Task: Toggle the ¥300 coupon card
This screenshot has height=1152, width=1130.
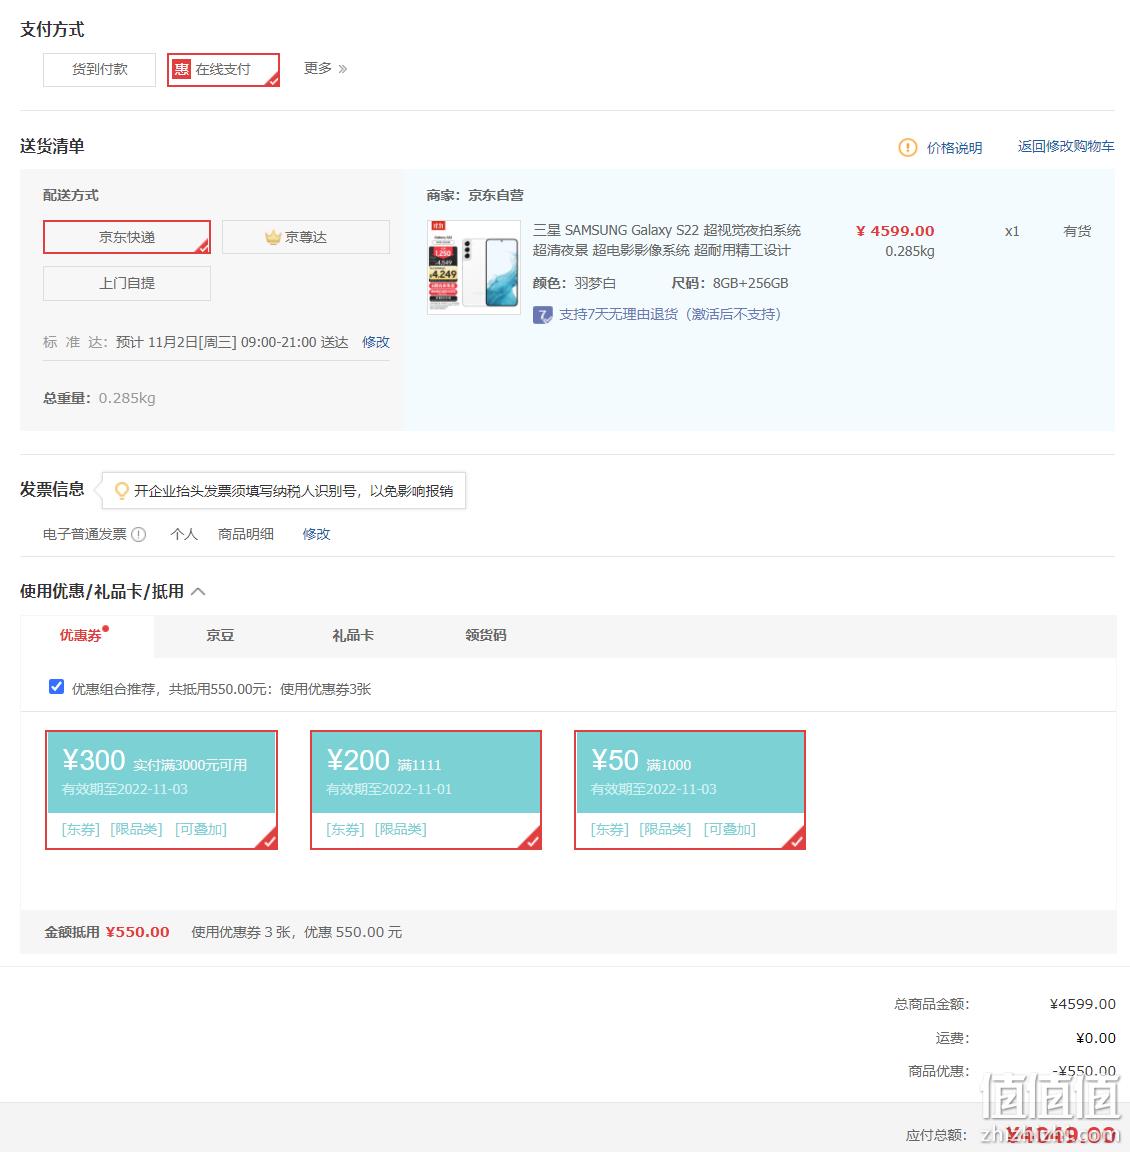Action: 162,790
